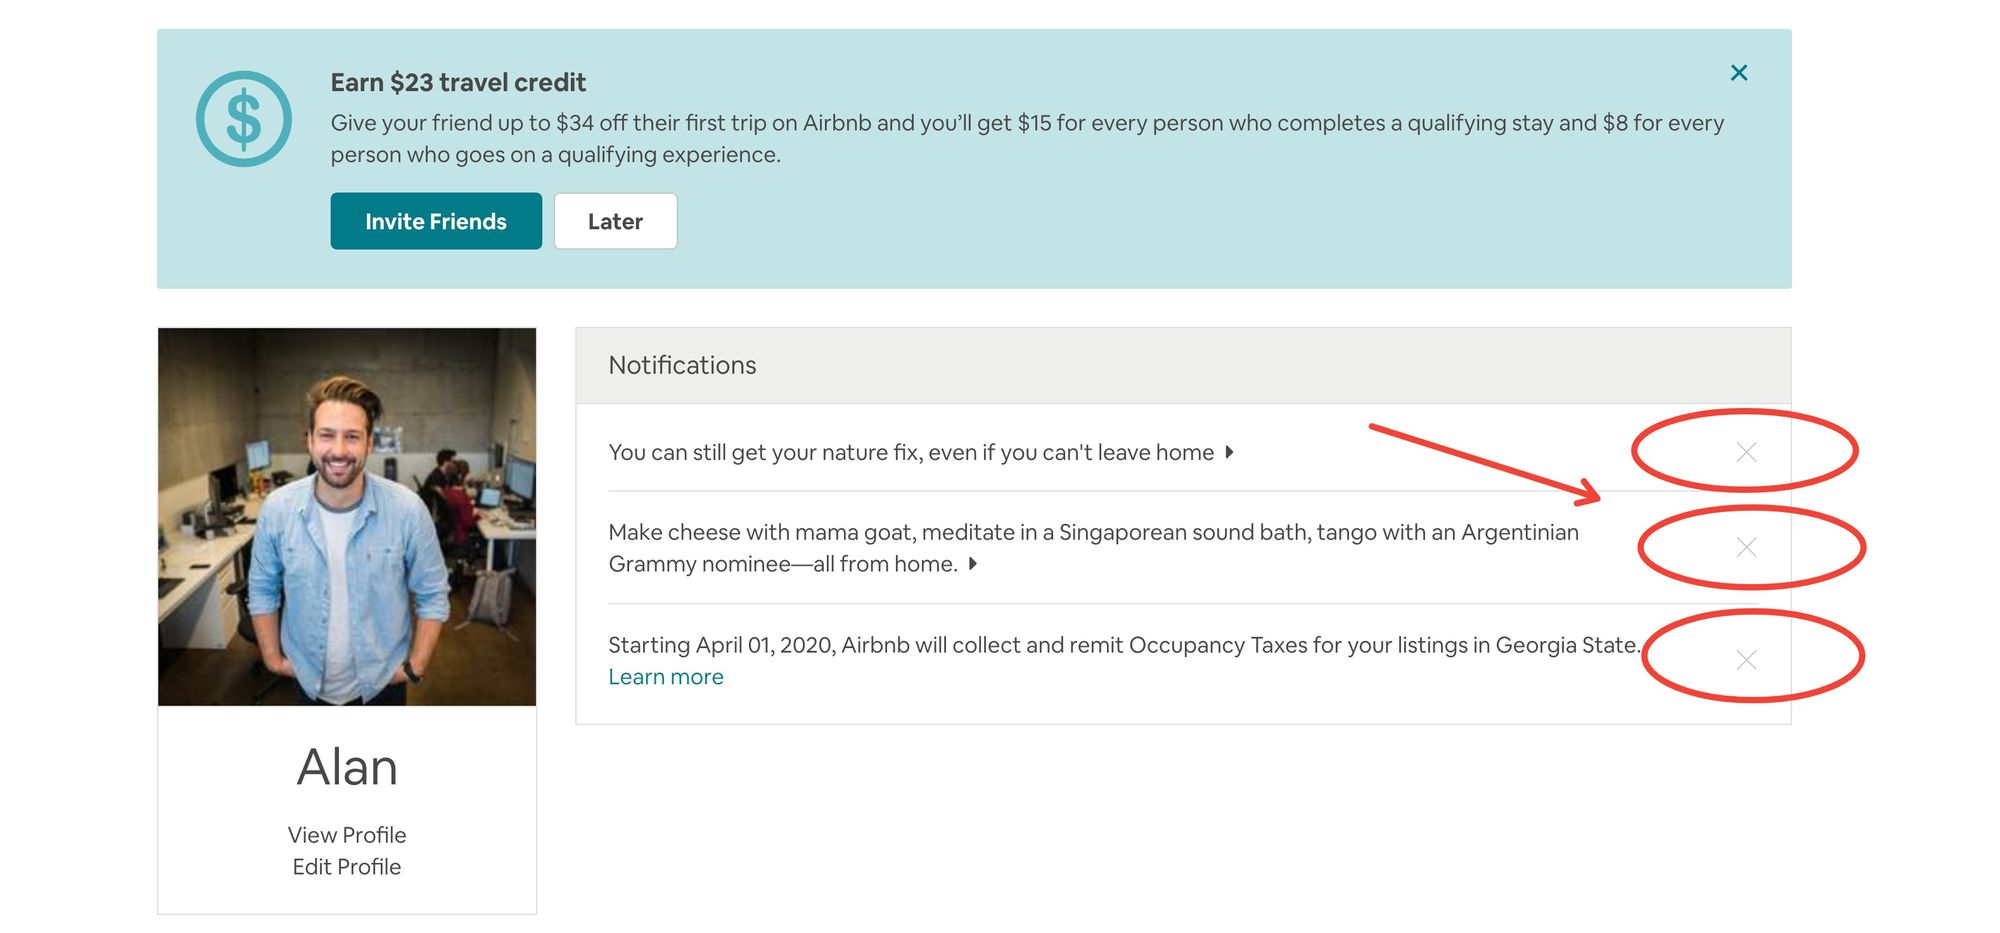
Task: Open the Edit Profile link
Action: point(347,867)
